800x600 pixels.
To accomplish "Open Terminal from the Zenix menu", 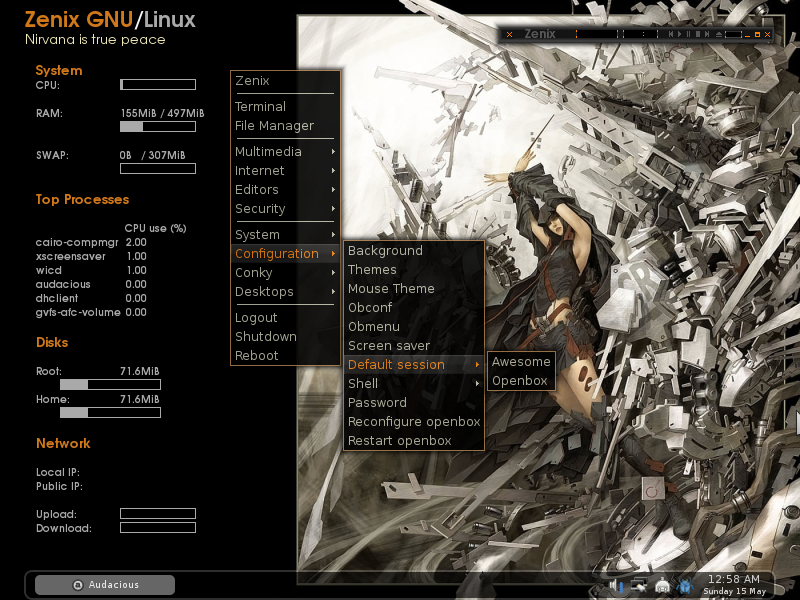I will point(285,107).
